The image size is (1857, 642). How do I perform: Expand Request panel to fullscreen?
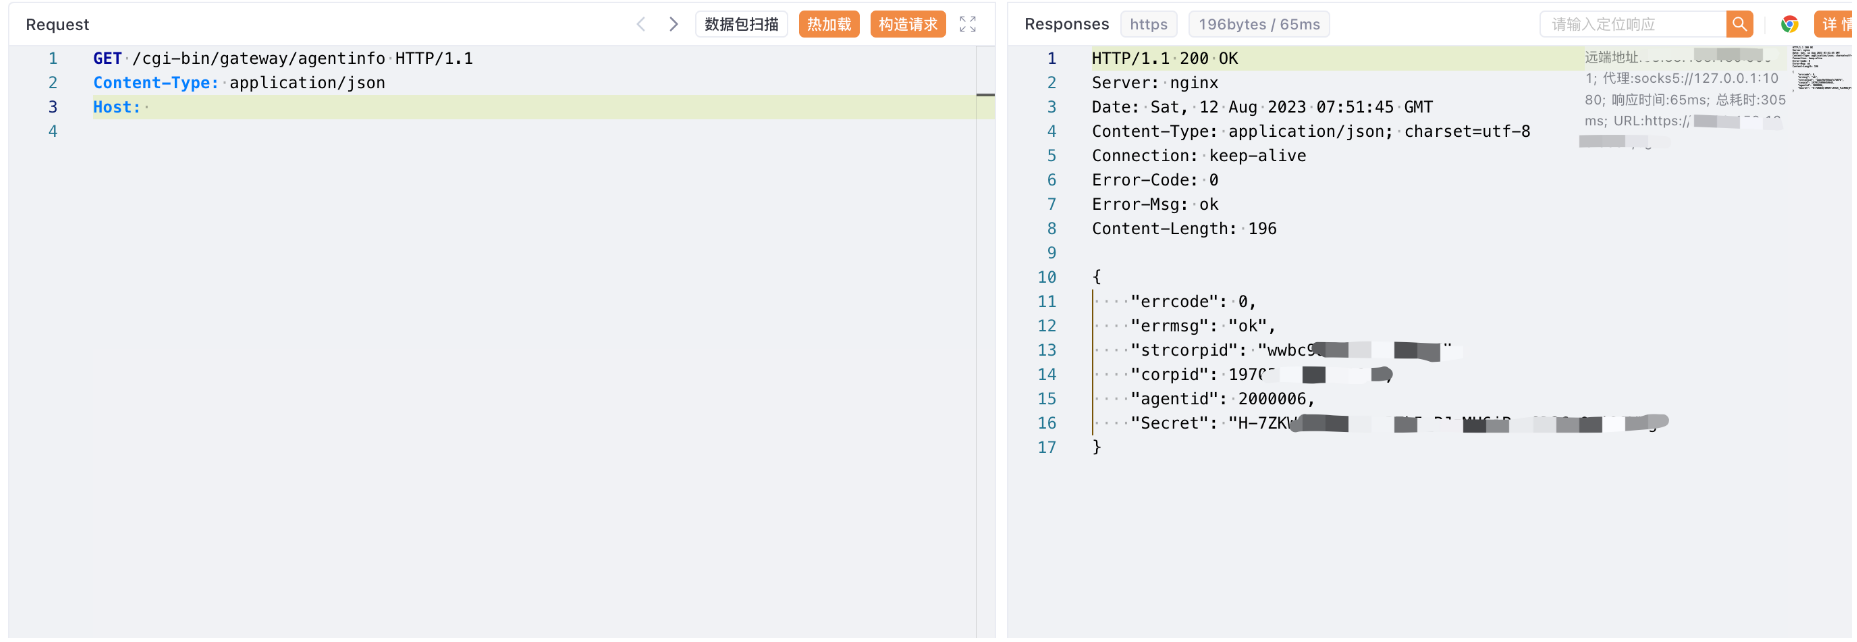(x=967, y=24)
